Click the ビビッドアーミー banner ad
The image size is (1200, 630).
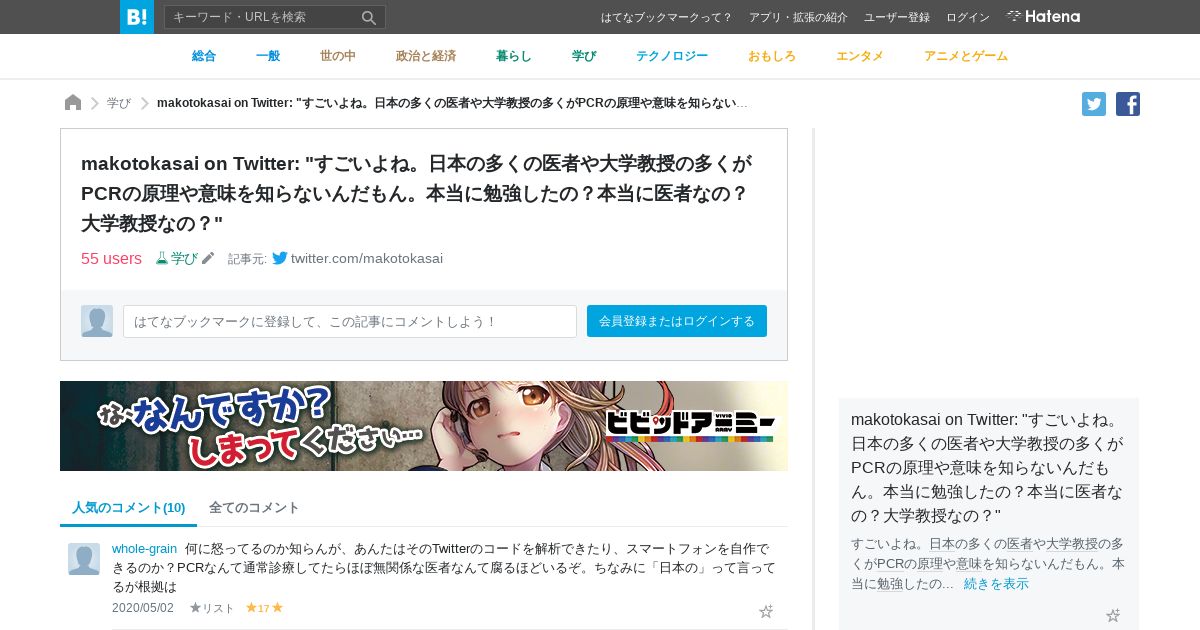coord(424,426)
